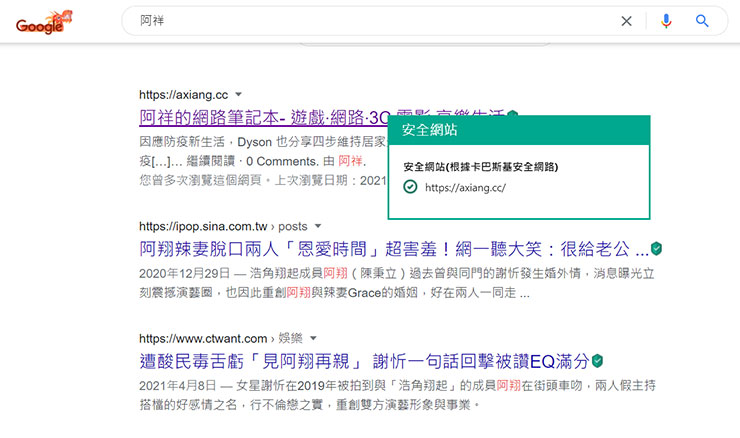Open the 遭酸民毒舌虧「見阿翔再親」 result
Screen dimensions: 740x438
363,360
